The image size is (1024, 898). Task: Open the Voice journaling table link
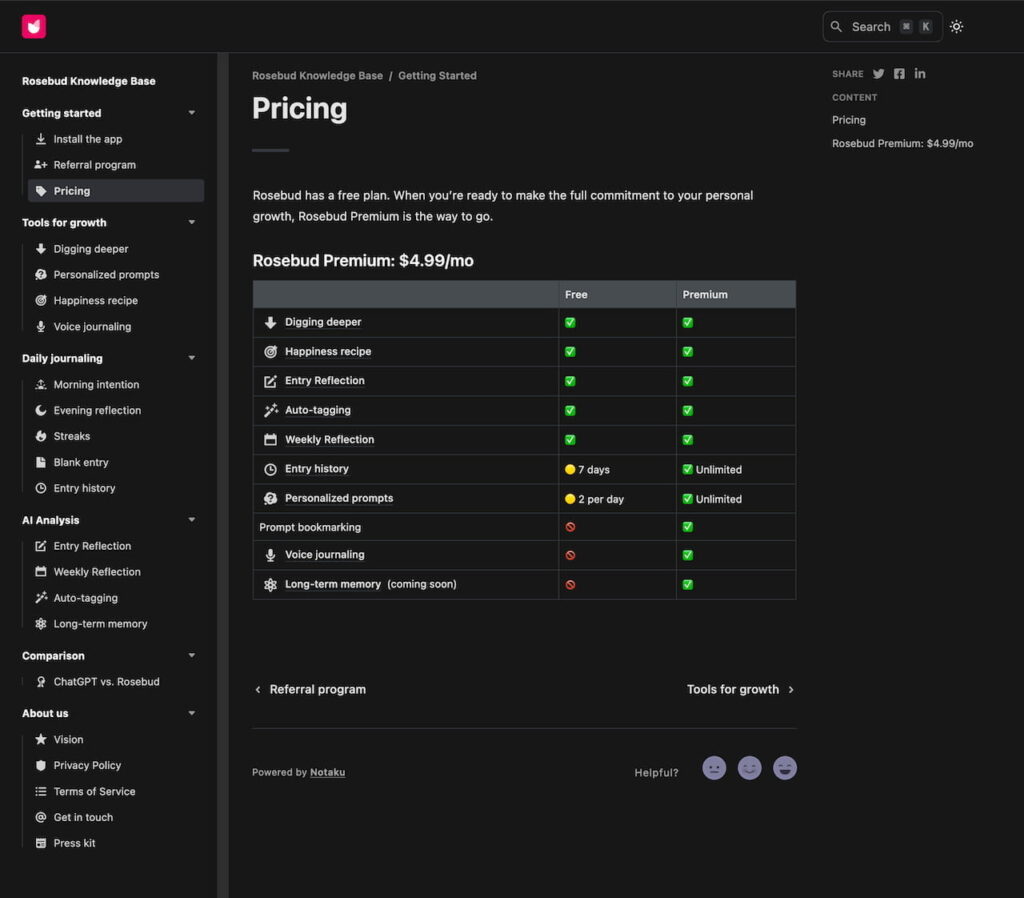coord(325,554)
